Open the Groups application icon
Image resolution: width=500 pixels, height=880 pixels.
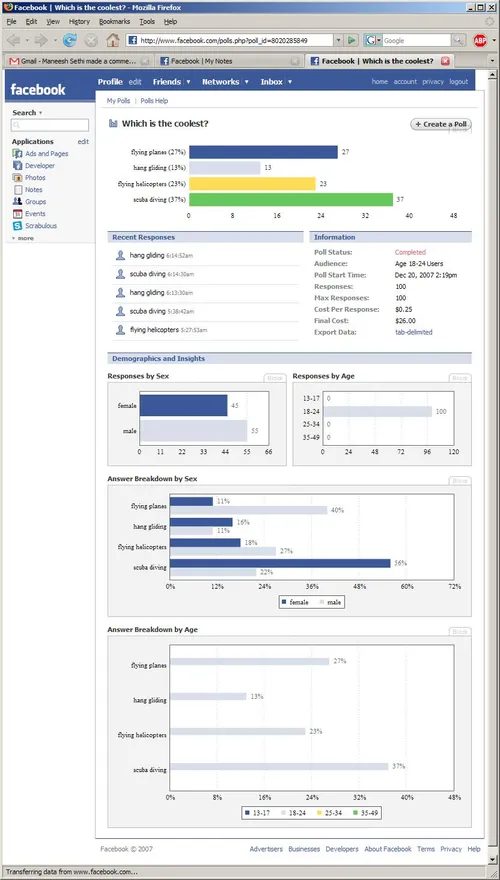tap(17, 201)
